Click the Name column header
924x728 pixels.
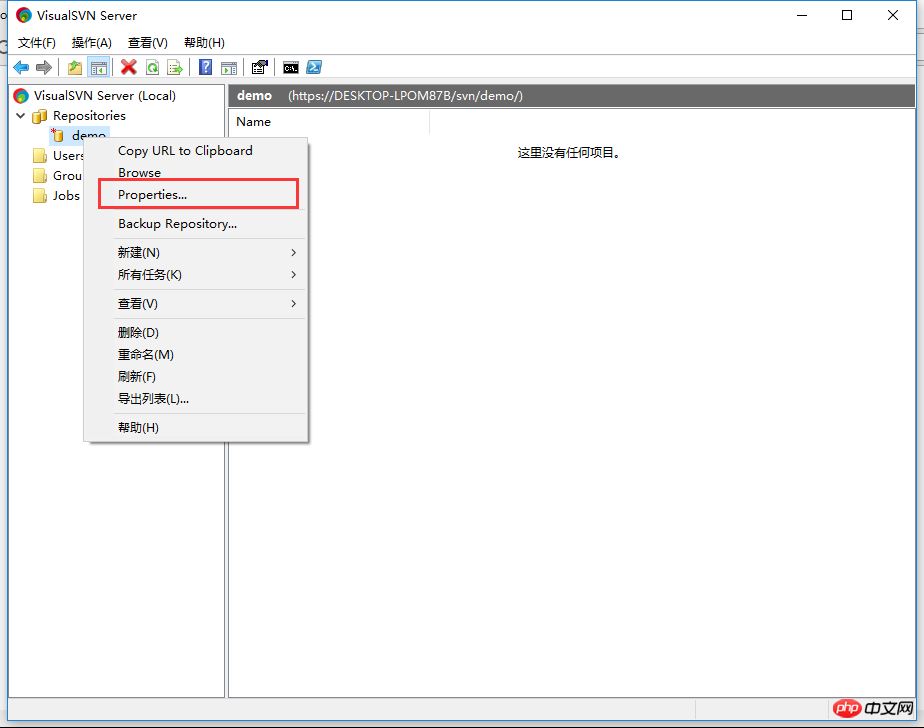[x=329, y=122]
